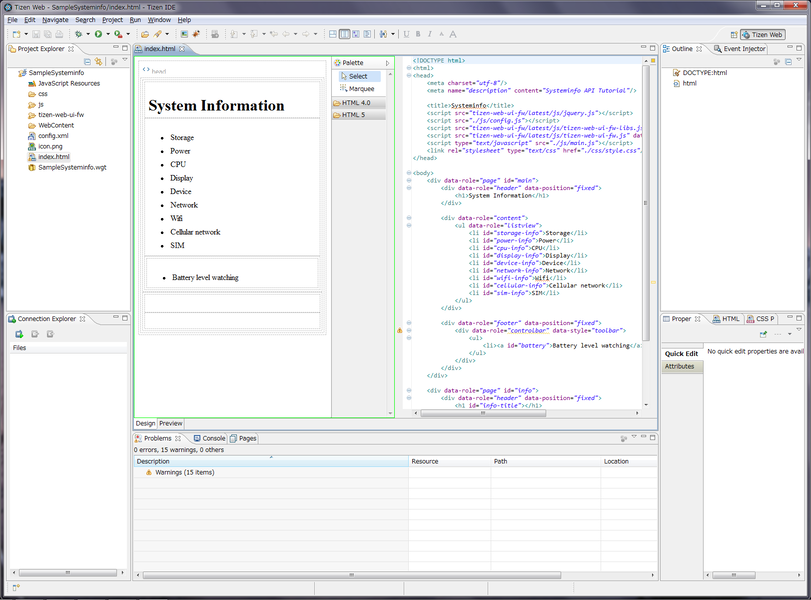Select the Palette Select tool
This screenshot has width=811, height=600.
(x=359, y=76)
